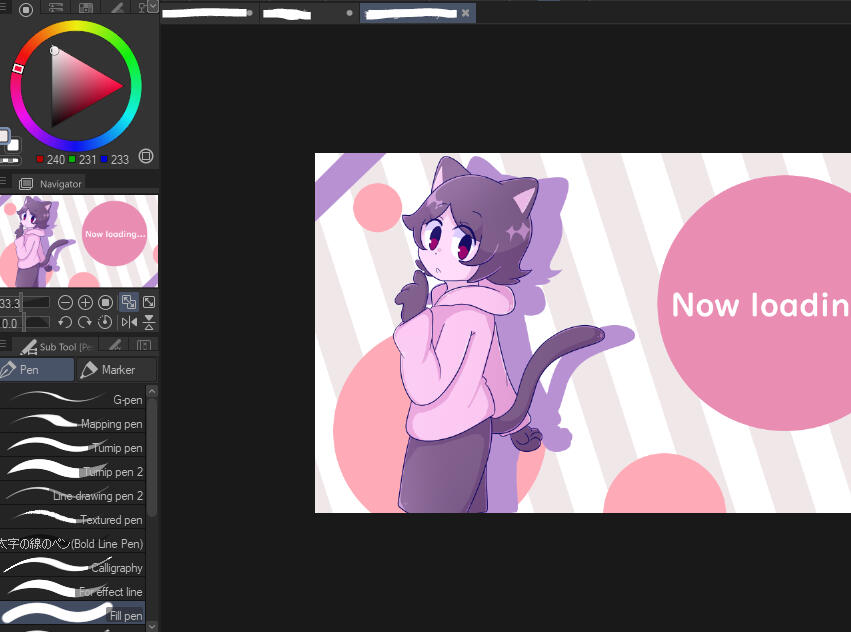Flip the canvas vertically
The image size is (851, 632).
(149, 322)
